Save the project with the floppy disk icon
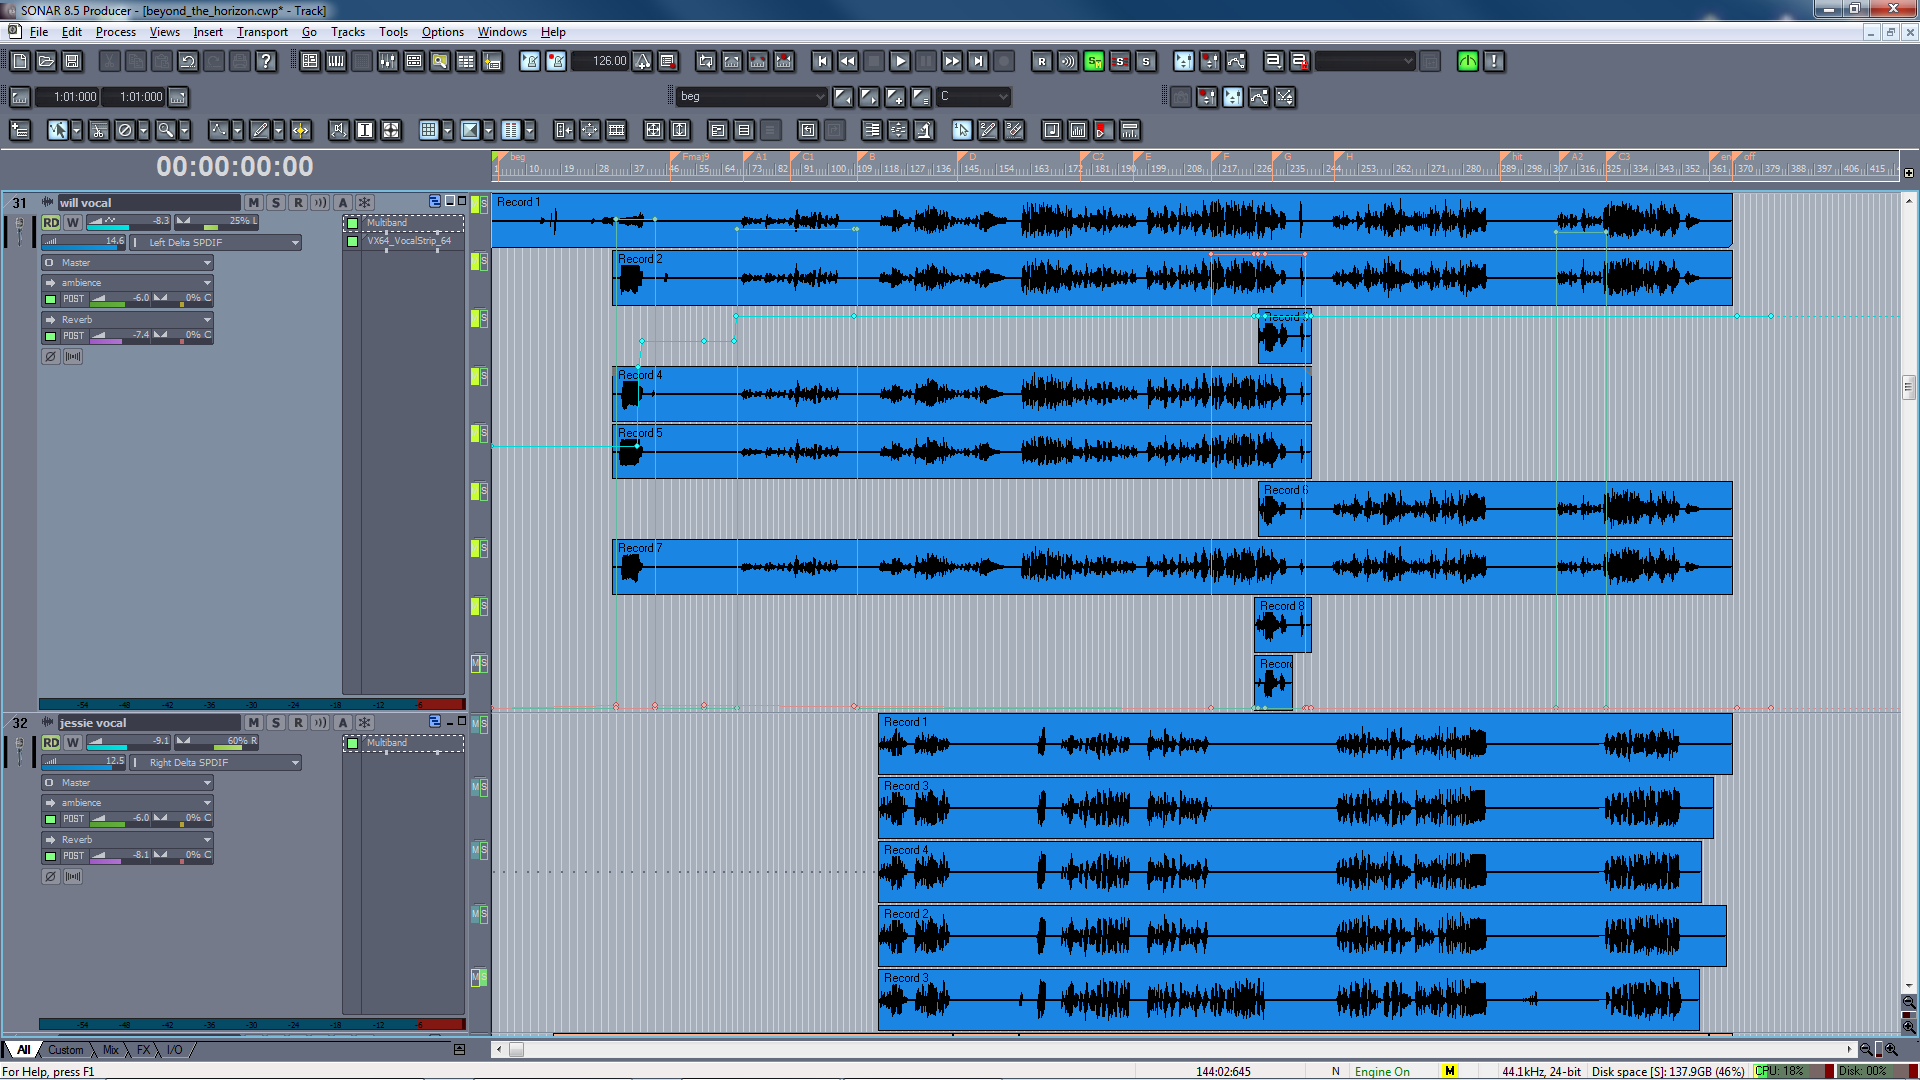 (72, 61)
